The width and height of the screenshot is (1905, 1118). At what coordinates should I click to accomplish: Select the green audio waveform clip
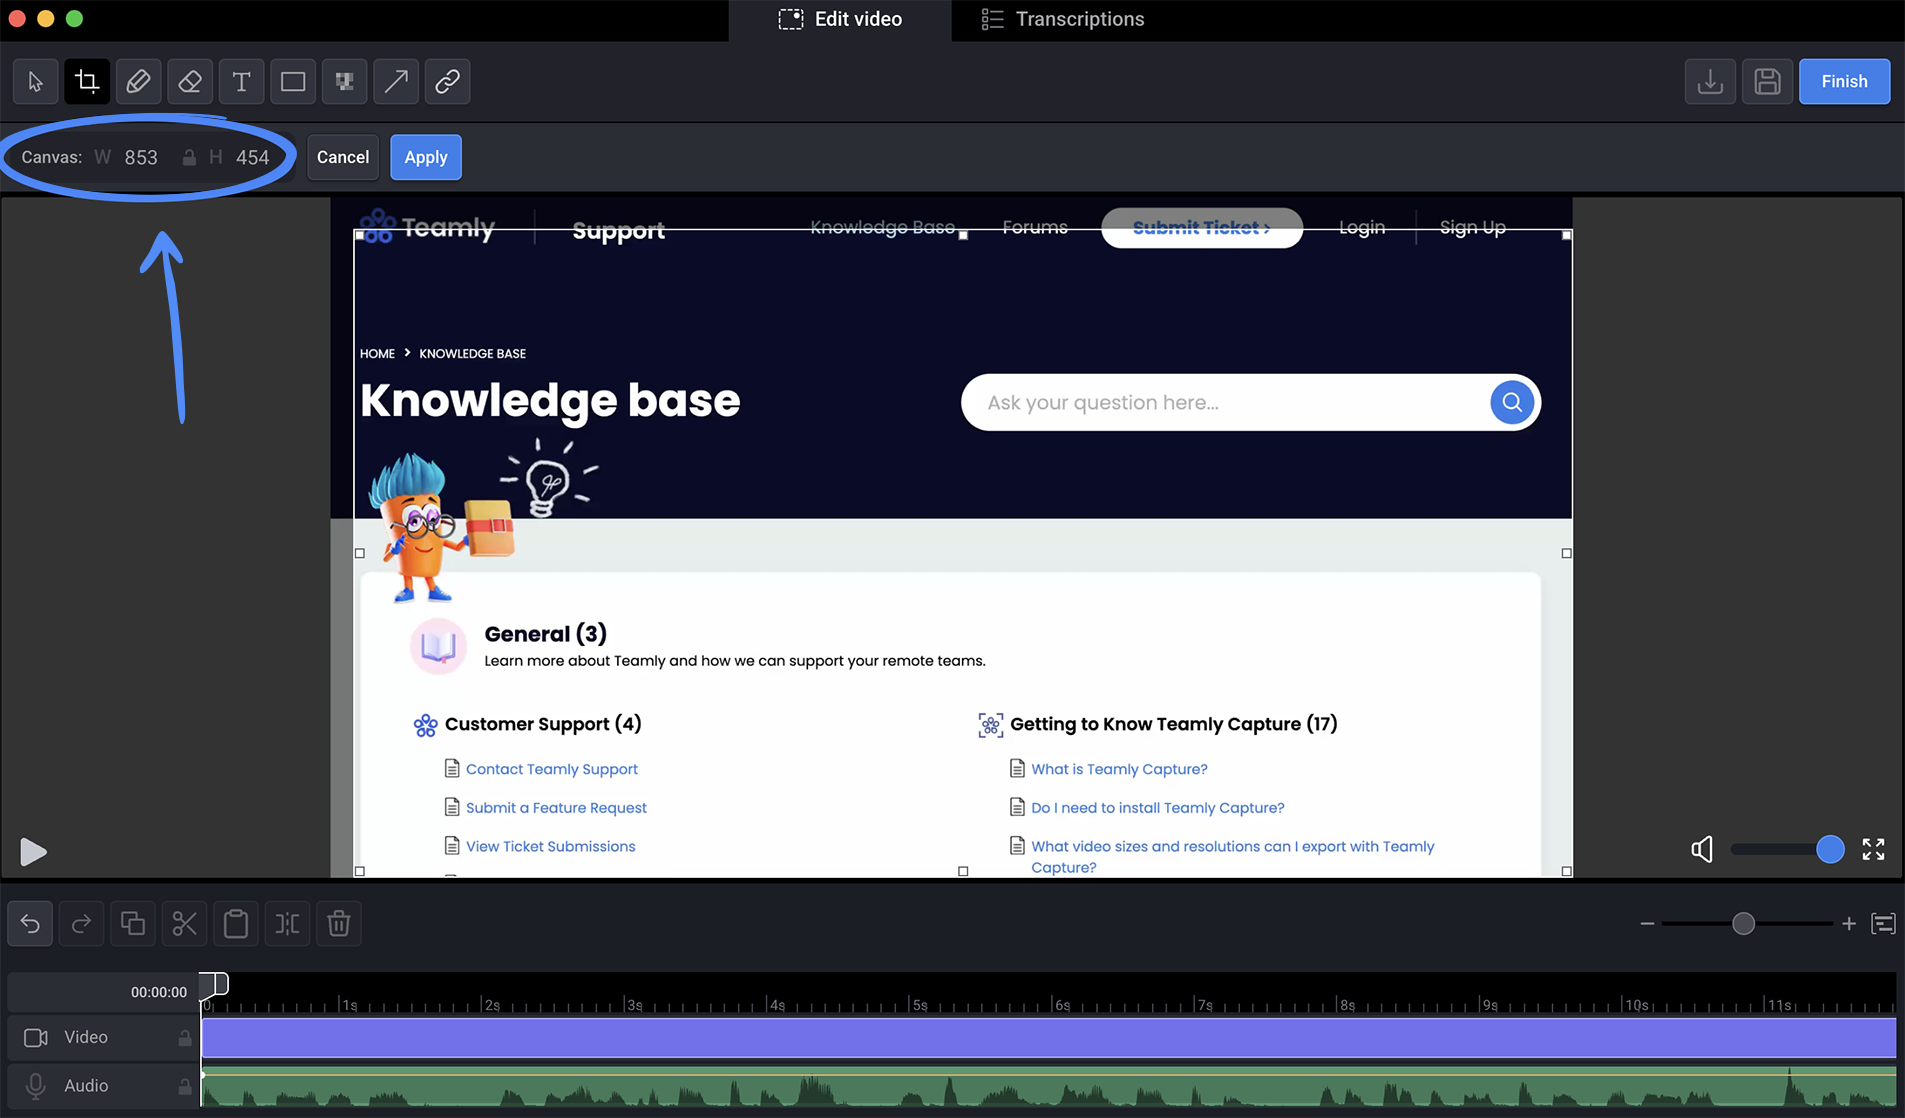click(1048, 1087)
